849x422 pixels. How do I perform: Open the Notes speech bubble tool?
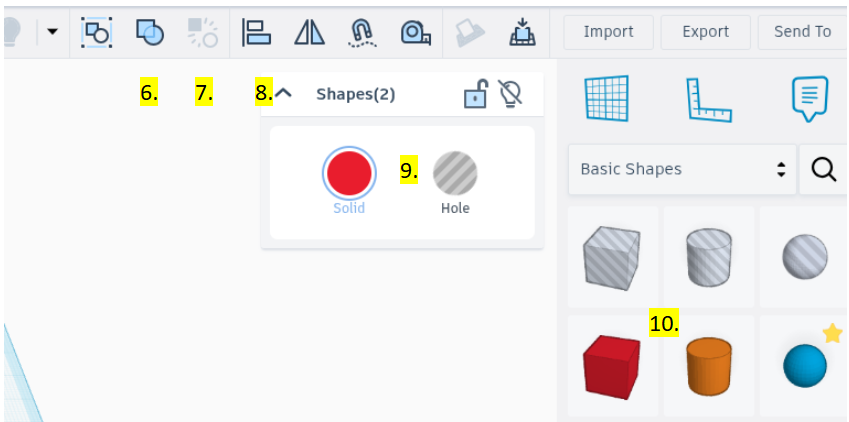(x=809, y=99)
